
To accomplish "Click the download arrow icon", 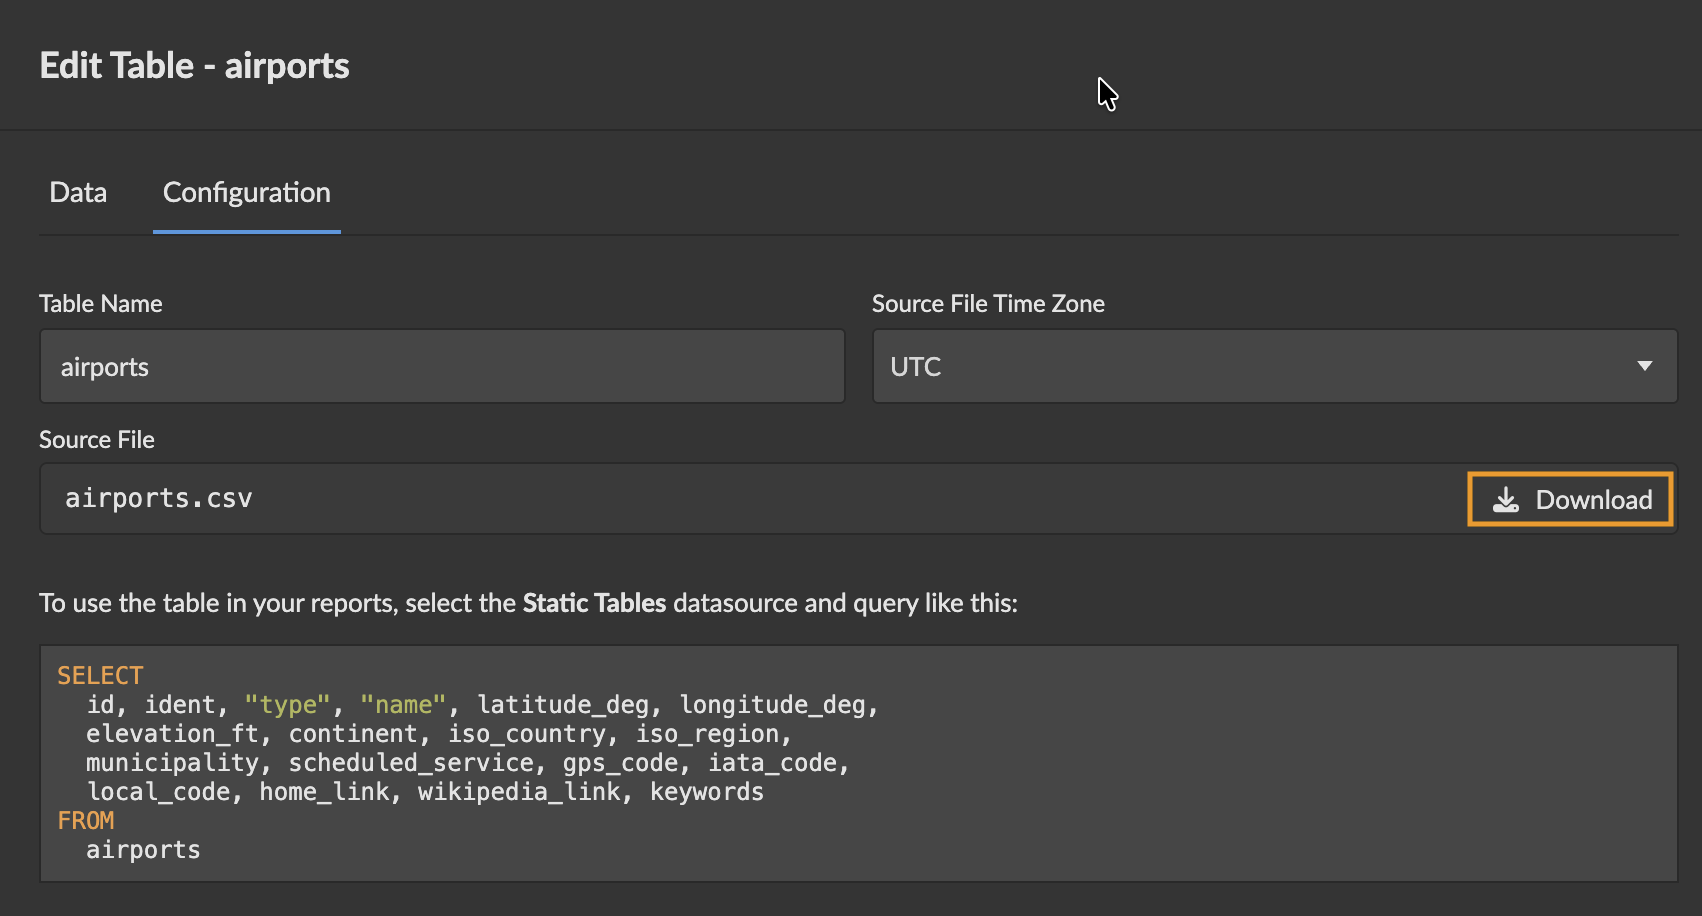I will pyautogui.click(x=1506, y=500).
